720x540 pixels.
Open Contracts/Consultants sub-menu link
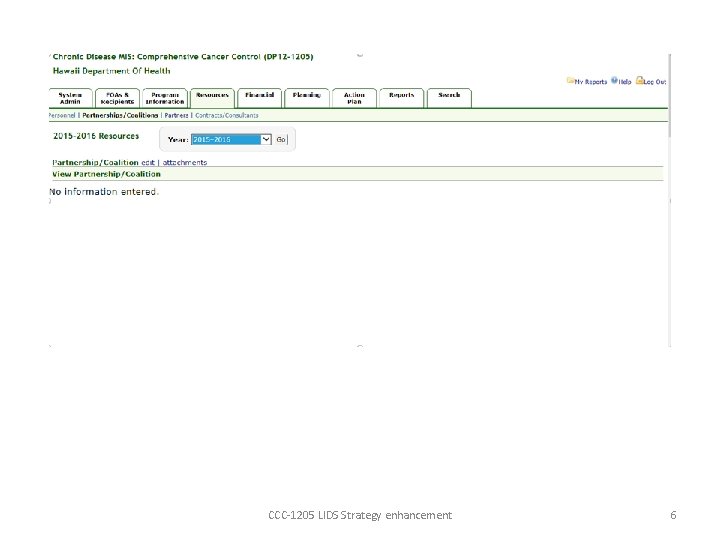pos(227,115)
